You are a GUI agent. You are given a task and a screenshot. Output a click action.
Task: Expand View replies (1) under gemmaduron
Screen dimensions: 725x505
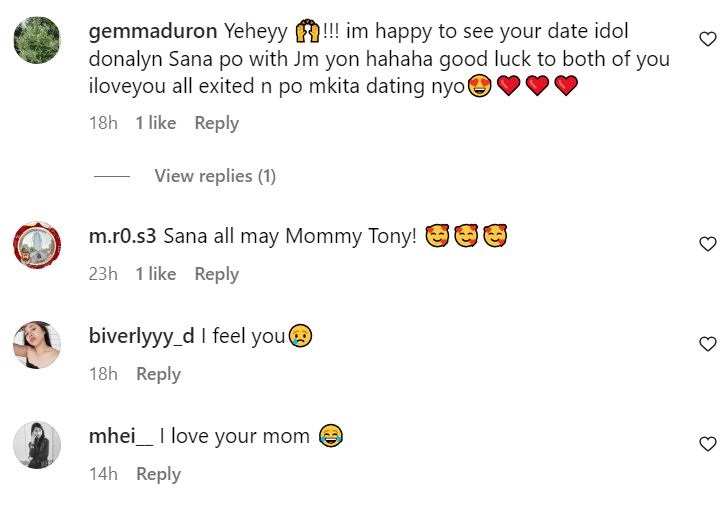pos(214,176)
